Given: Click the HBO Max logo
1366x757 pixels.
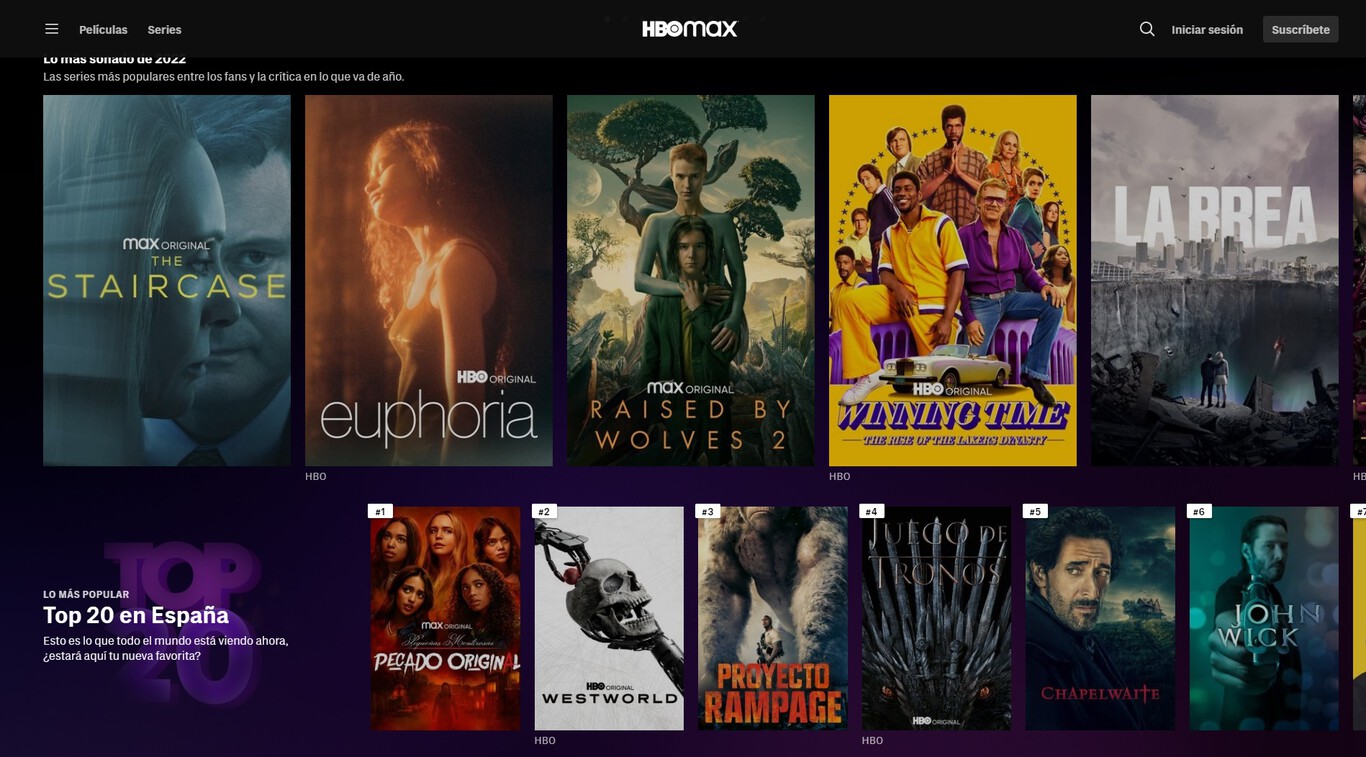Looking at the screenshot, I should pyautogui.click(x=687, y=28).
